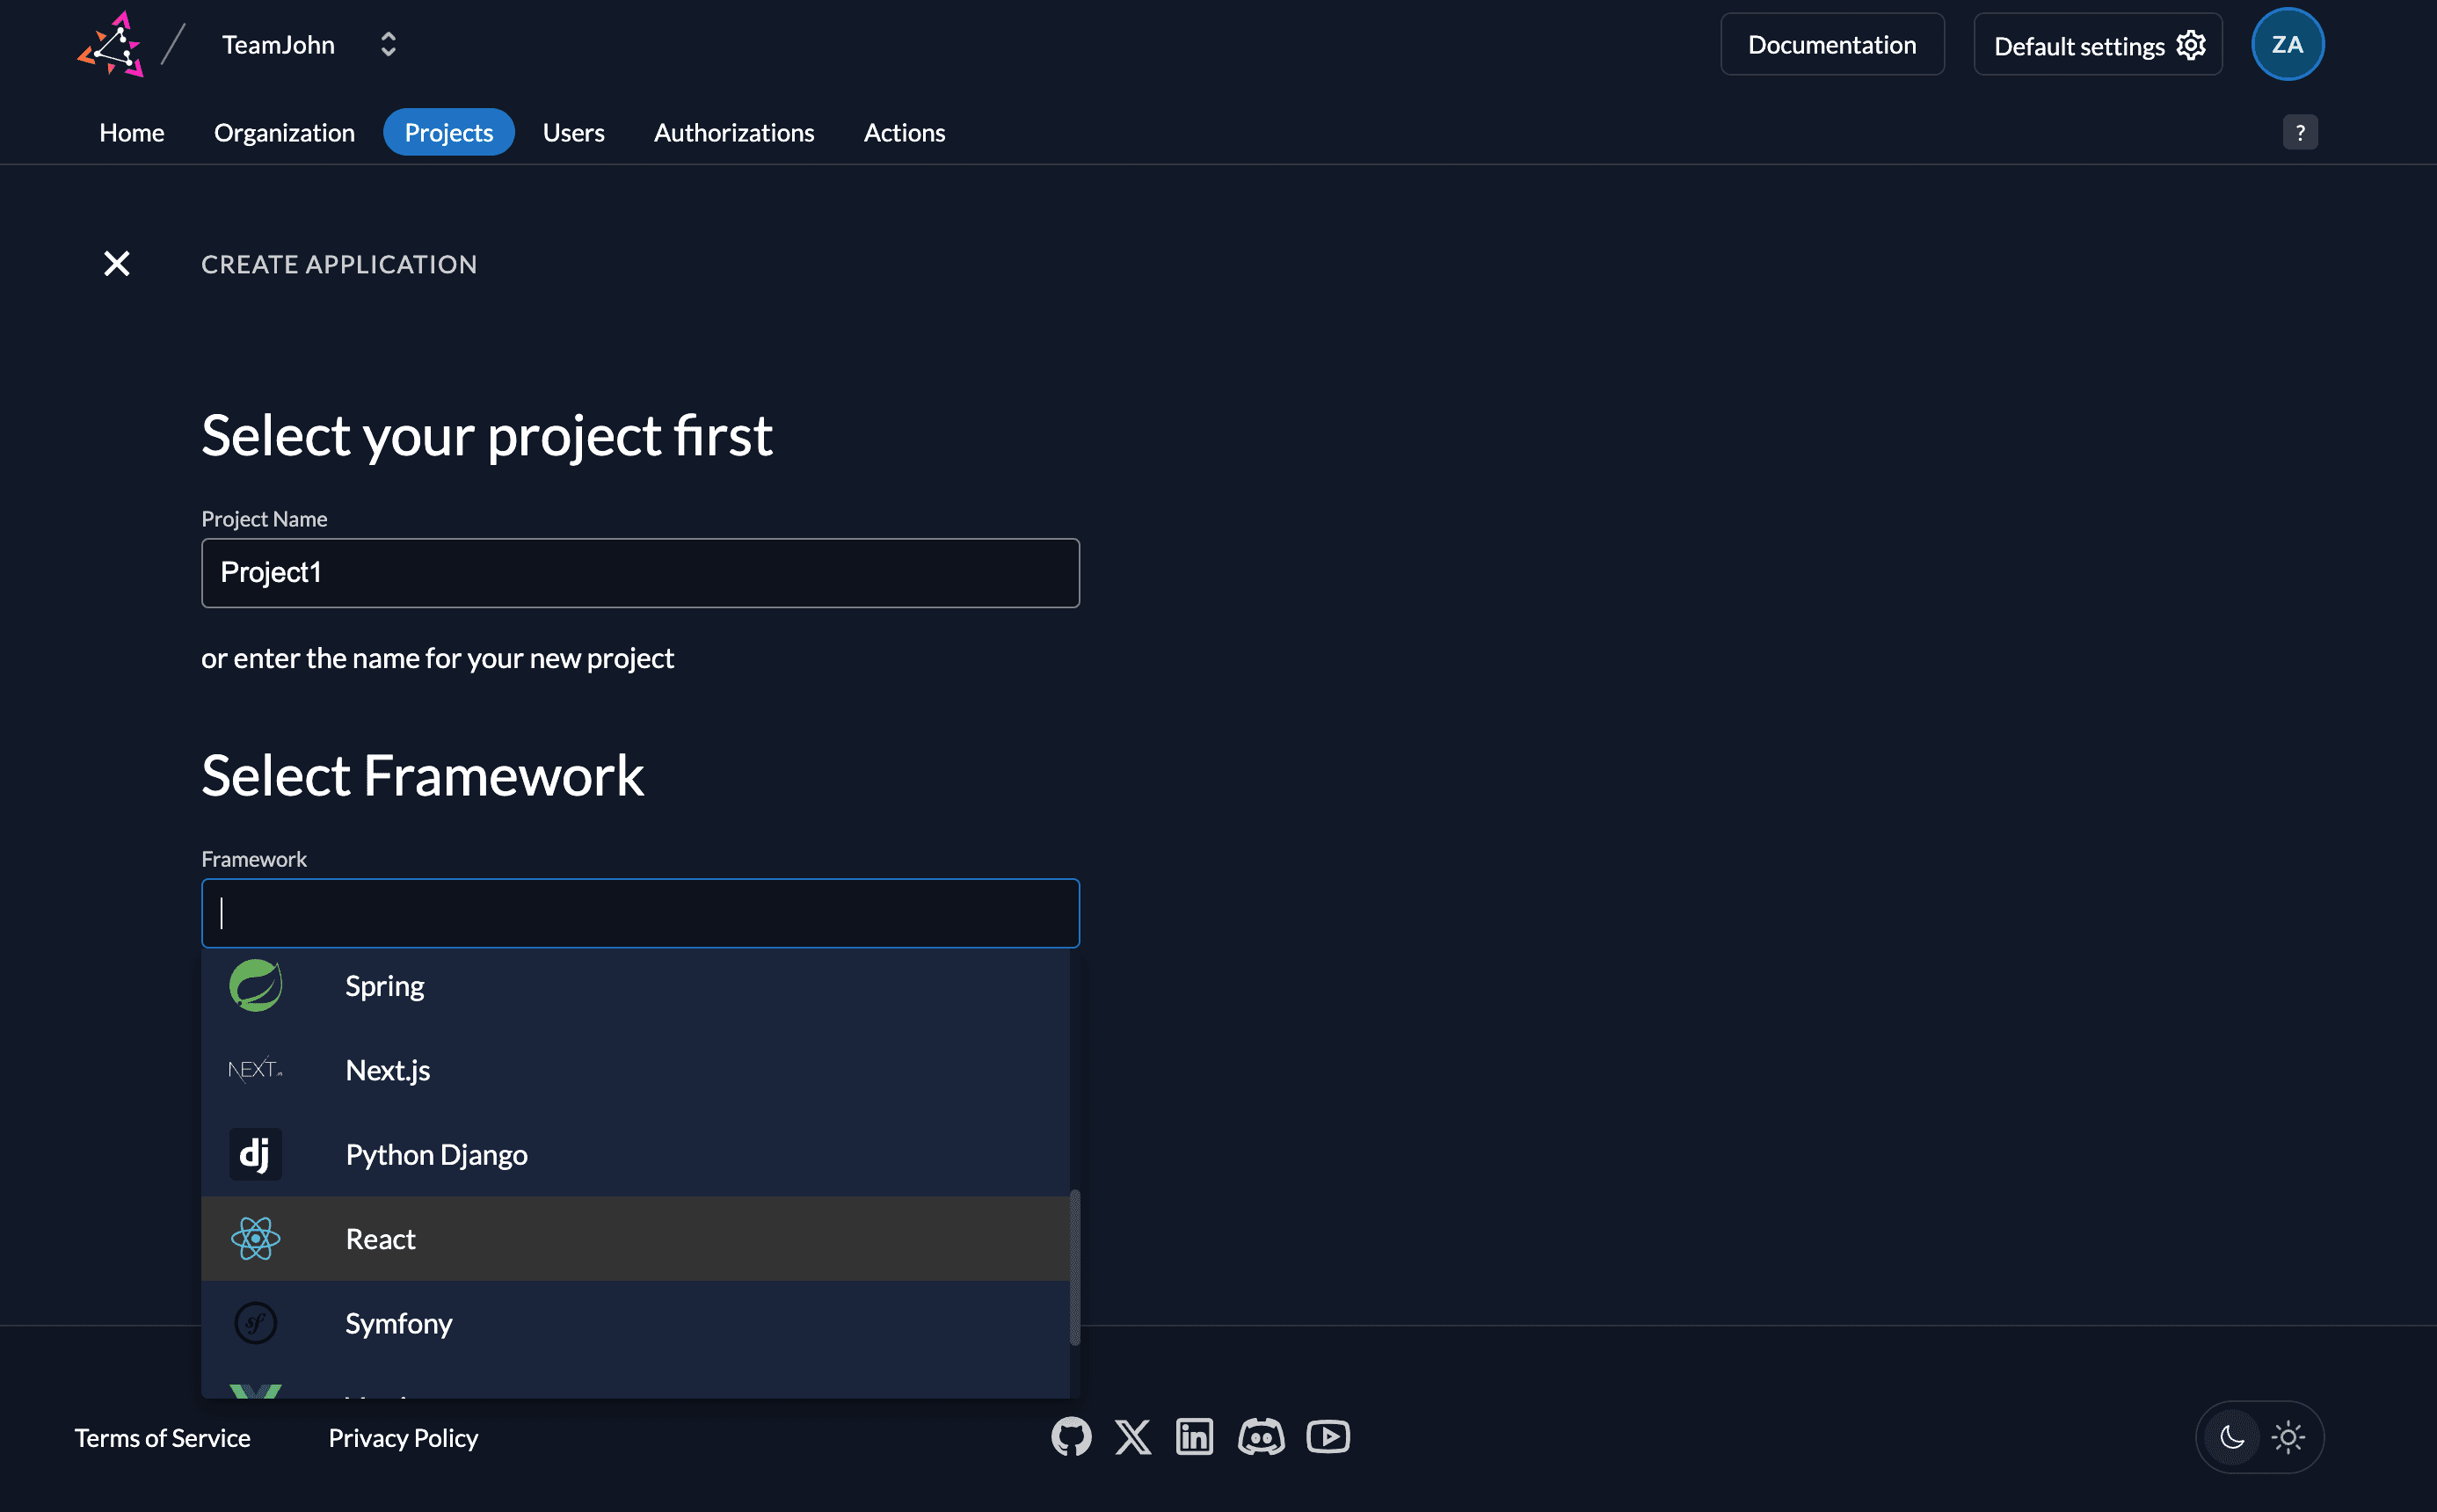The image size is (2437, 1512).
Task: Open the GitHub link in the footer
Action: [x=1070, y=1436]
